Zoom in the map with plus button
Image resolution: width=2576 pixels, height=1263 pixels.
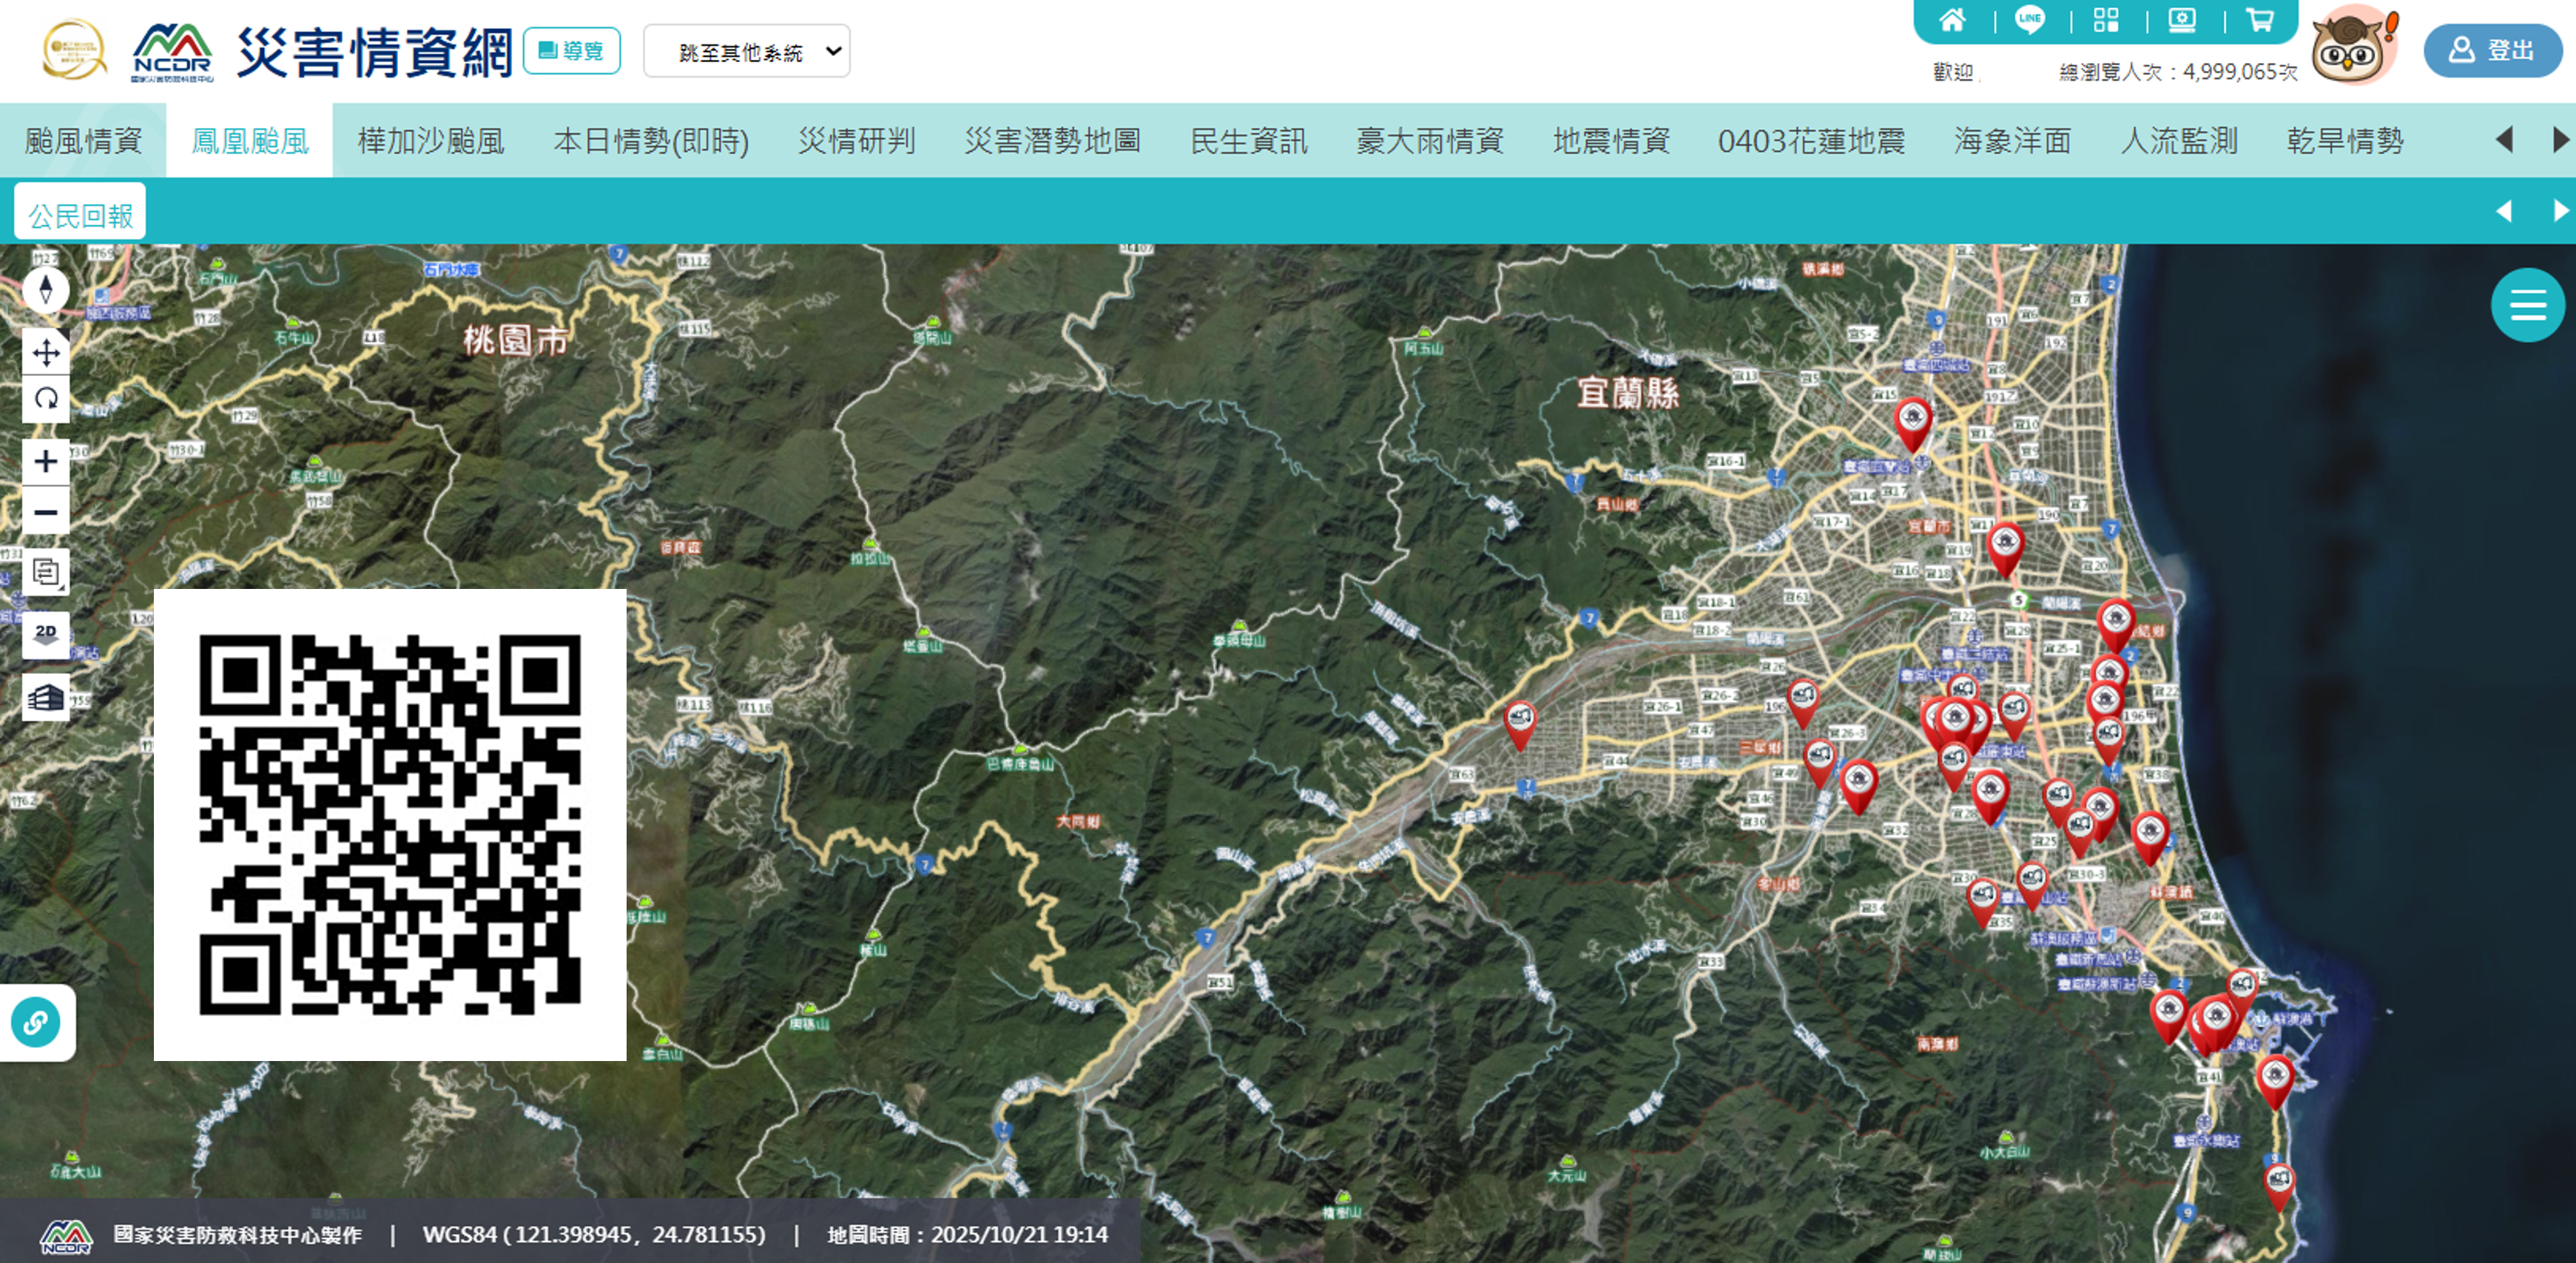(x=46, y=461)
